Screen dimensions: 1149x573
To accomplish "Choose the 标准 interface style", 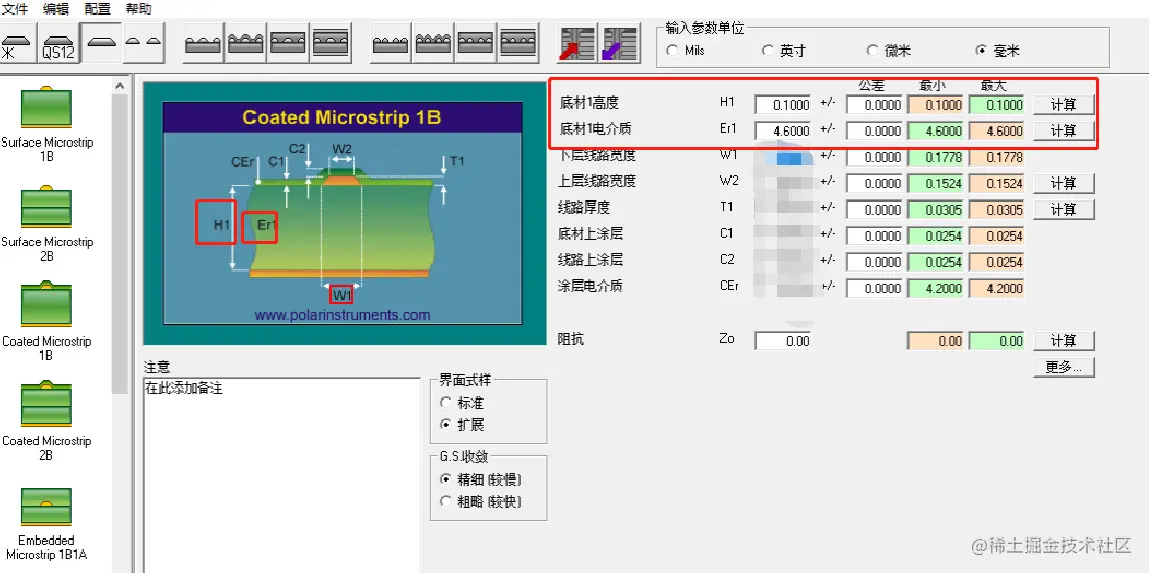I will (462, 403).
